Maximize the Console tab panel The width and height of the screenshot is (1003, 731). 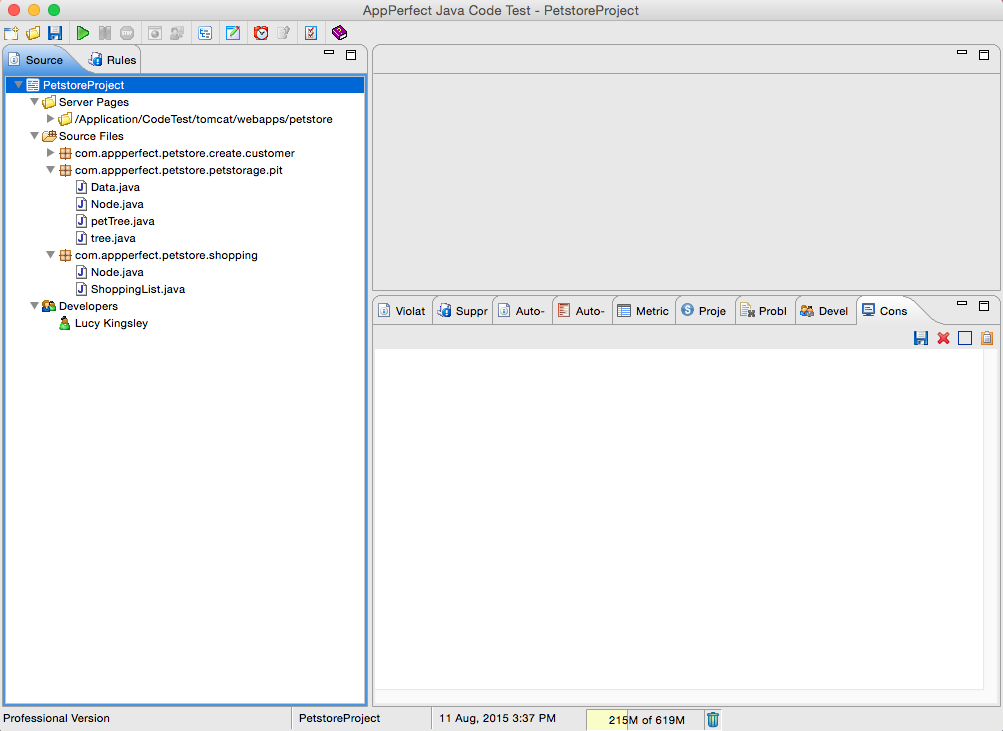coord(984,306)
